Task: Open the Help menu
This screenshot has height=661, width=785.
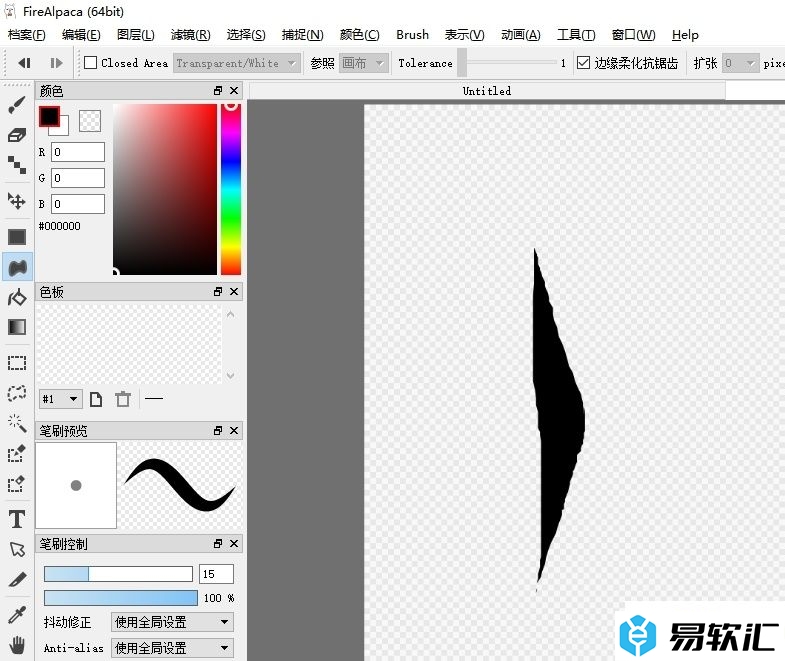Action: tap(685, 35)
